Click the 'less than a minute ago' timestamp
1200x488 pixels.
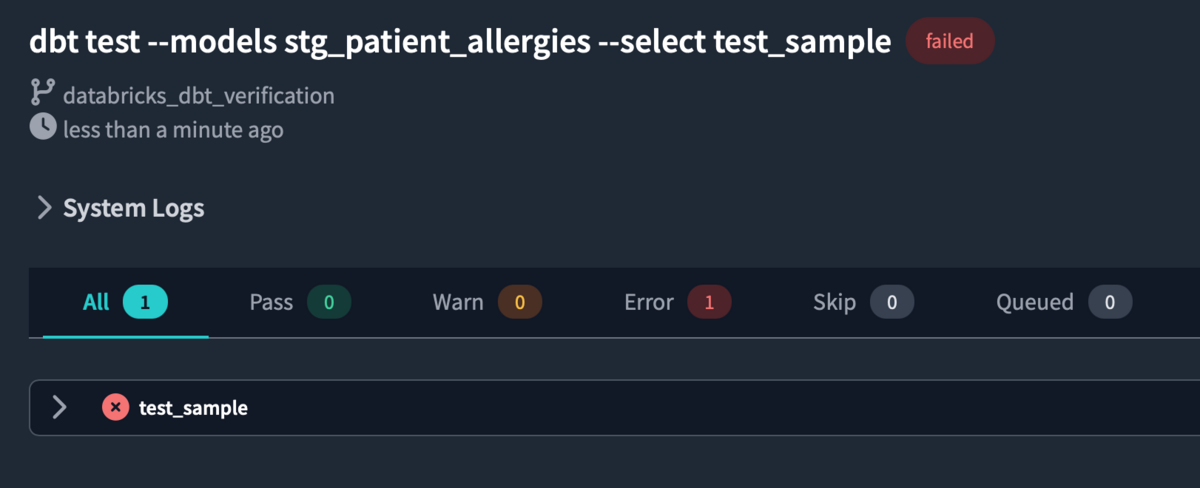pyautogui.click(x=173, y=130)
